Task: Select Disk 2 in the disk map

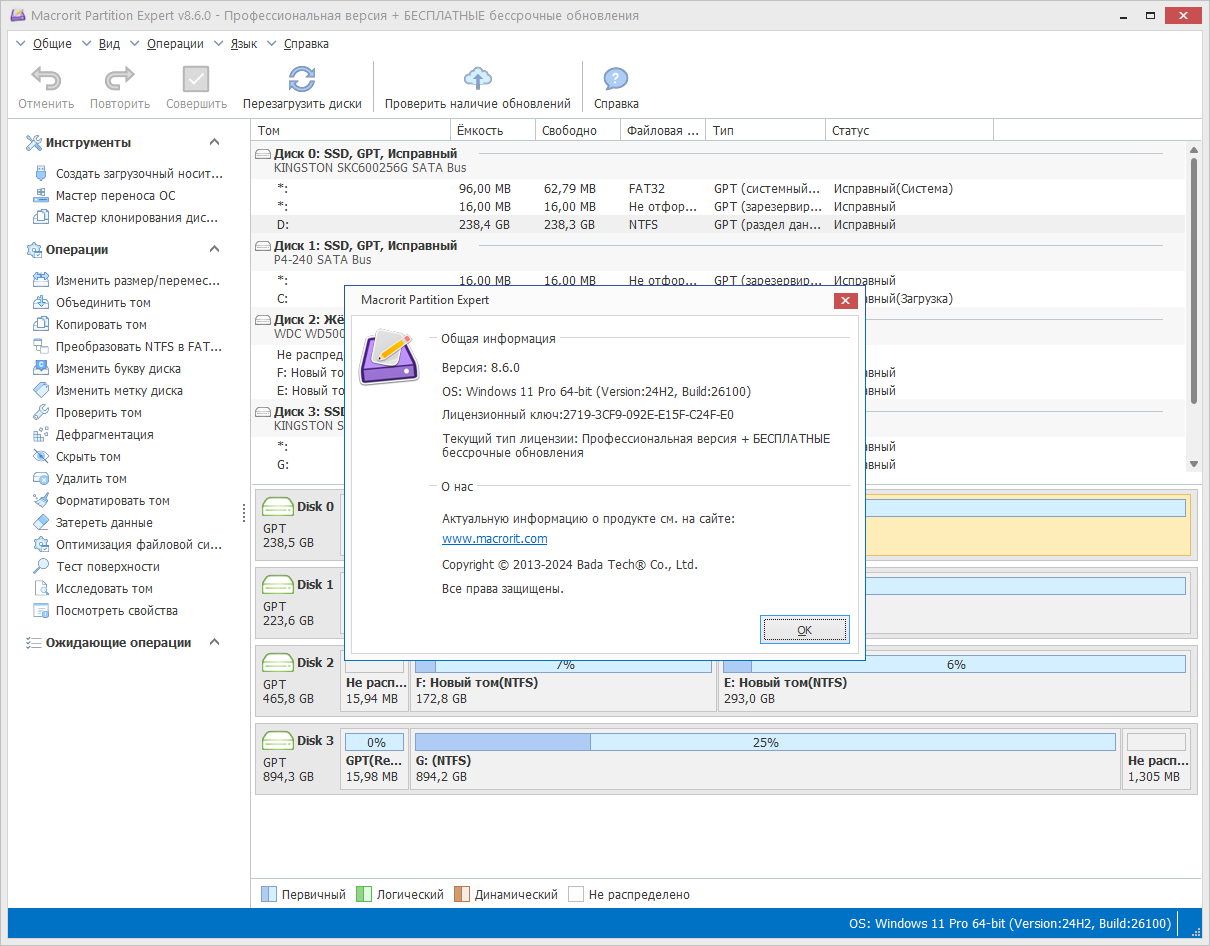Action: click(298, 680)
